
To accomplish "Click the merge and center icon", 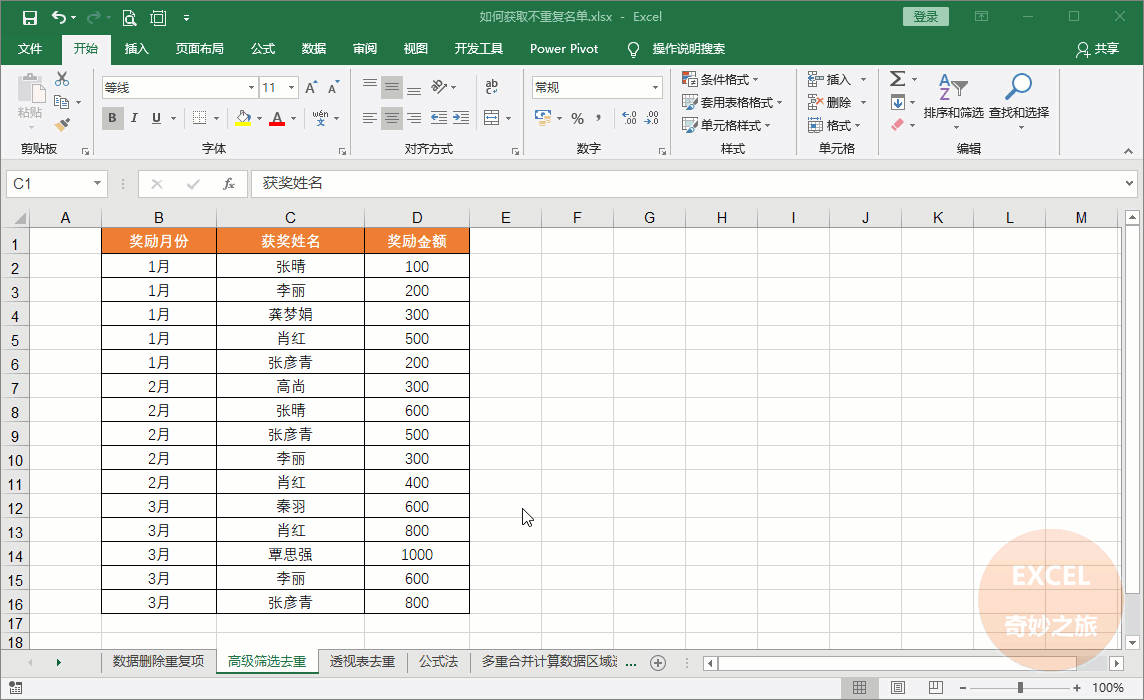I will click(492, 118).
